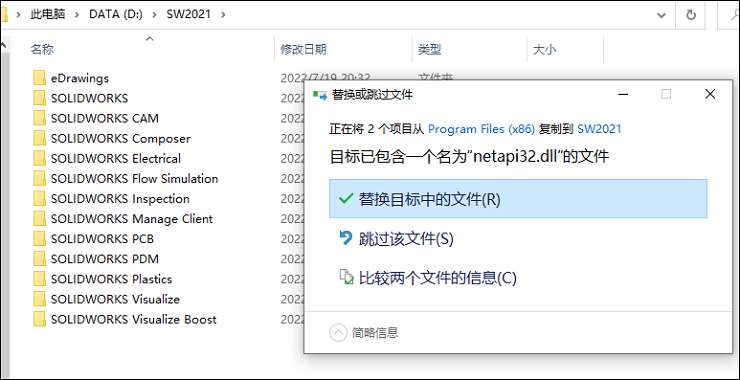Minimize the 替换或跳过文件 dialog
Image resolution: width=740 pixels, height=380 pixels.
pyautogui.click(x=623, y=94)
